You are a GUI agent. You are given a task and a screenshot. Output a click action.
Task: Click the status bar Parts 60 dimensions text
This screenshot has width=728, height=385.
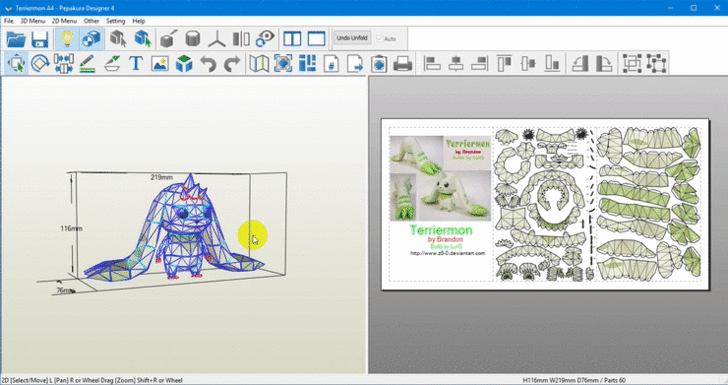[x=574, y=380]
